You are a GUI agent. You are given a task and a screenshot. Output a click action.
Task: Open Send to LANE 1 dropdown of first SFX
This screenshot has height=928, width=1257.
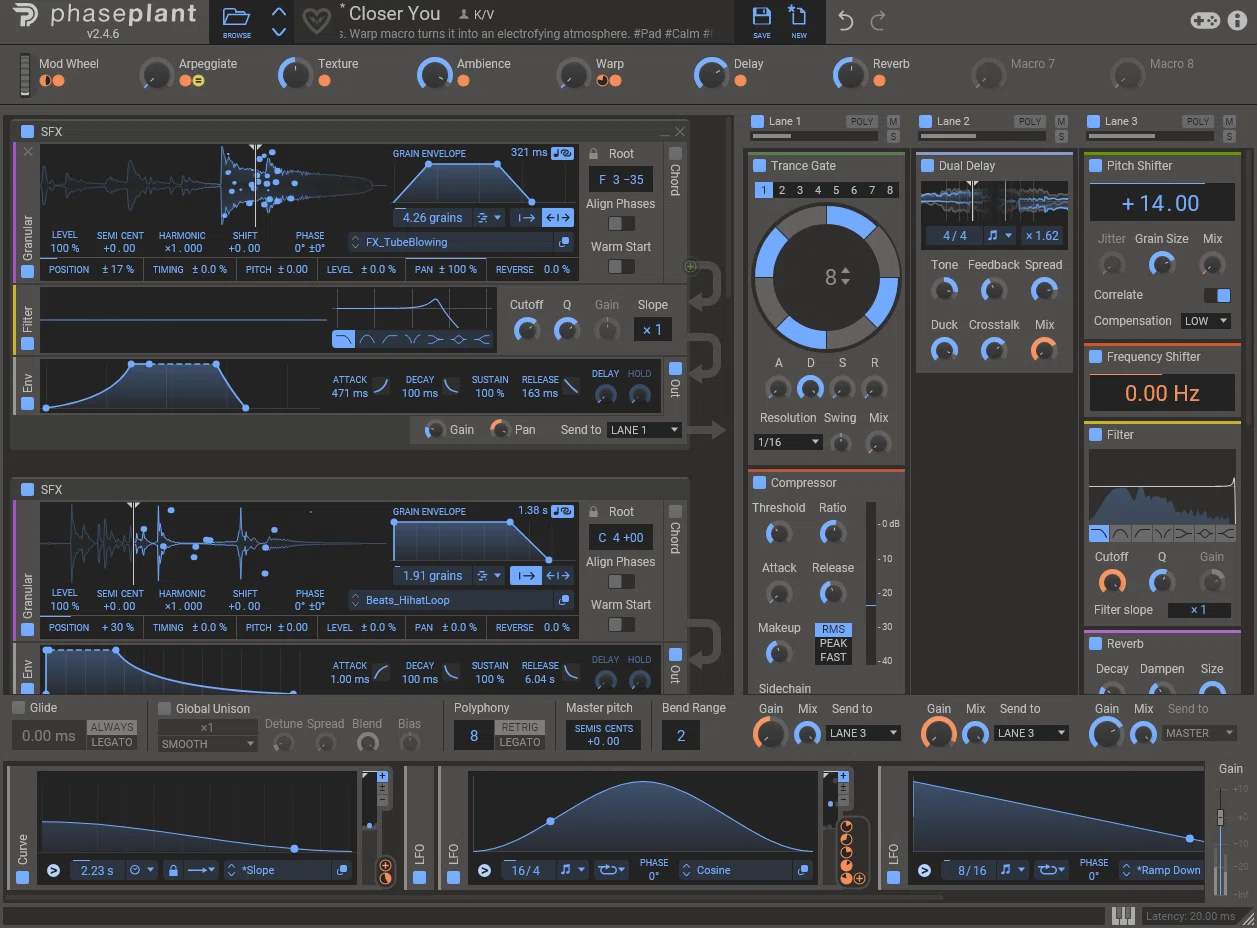click(x=645, y=430)
